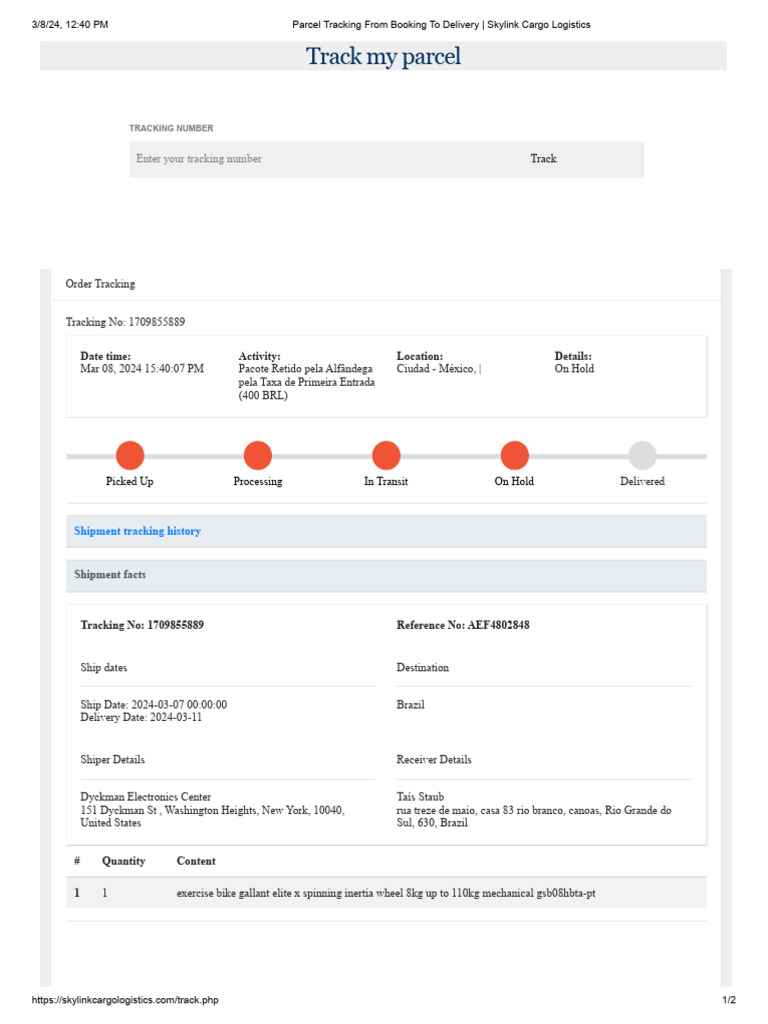Select the Order Tracking panel header

pyautogui.click(x=100, y=284)
